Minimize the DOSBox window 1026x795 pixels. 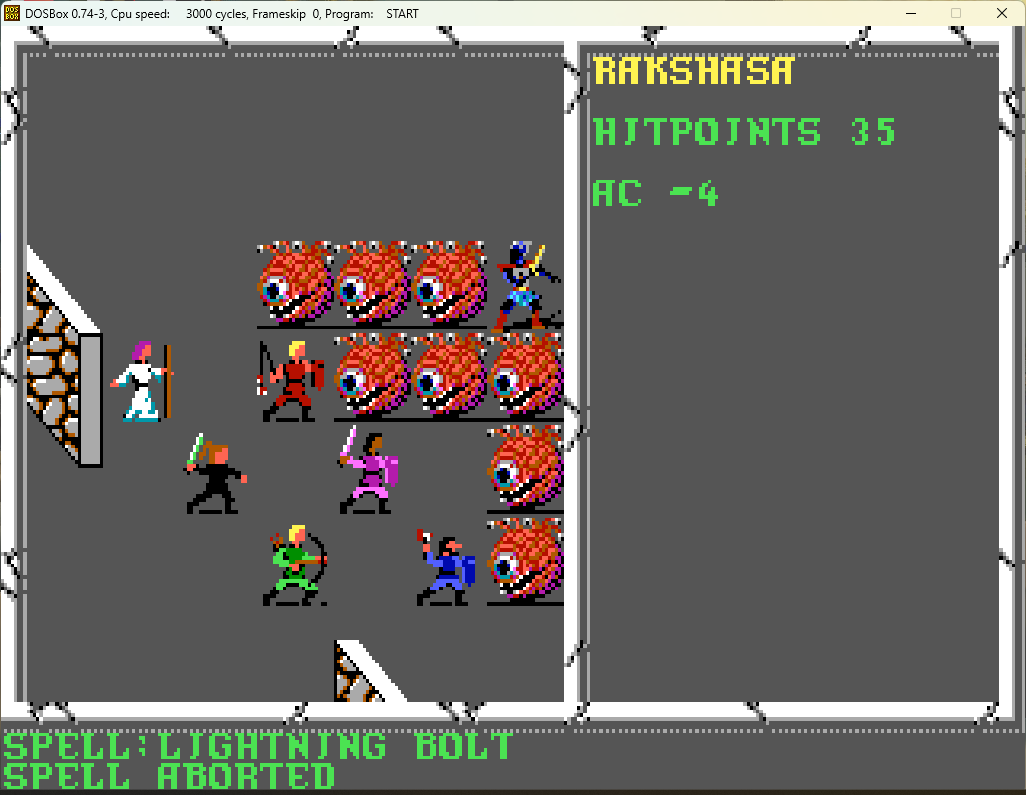pyautogui.click(x=911, y=13)
